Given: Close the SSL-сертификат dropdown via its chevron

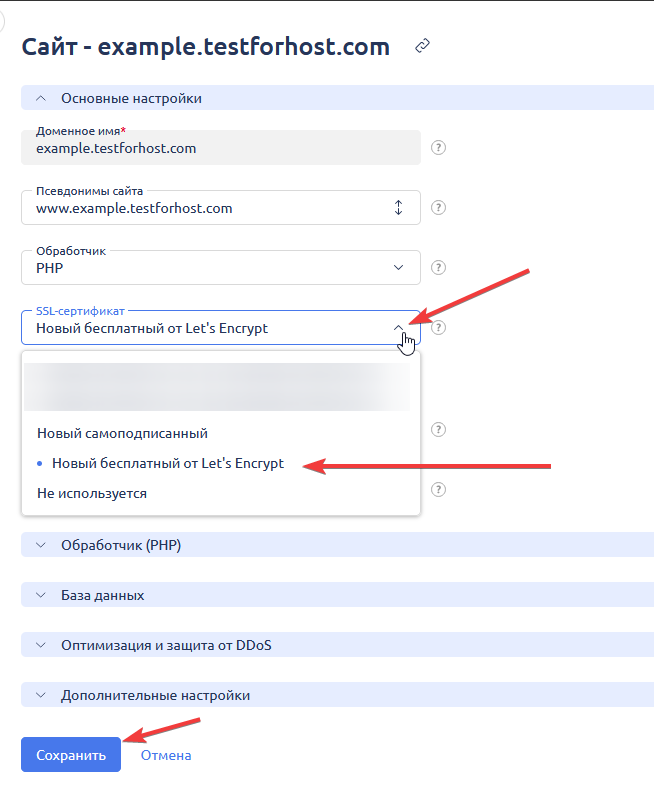Looking at the screenshot, I should click(x=398, y=327).
